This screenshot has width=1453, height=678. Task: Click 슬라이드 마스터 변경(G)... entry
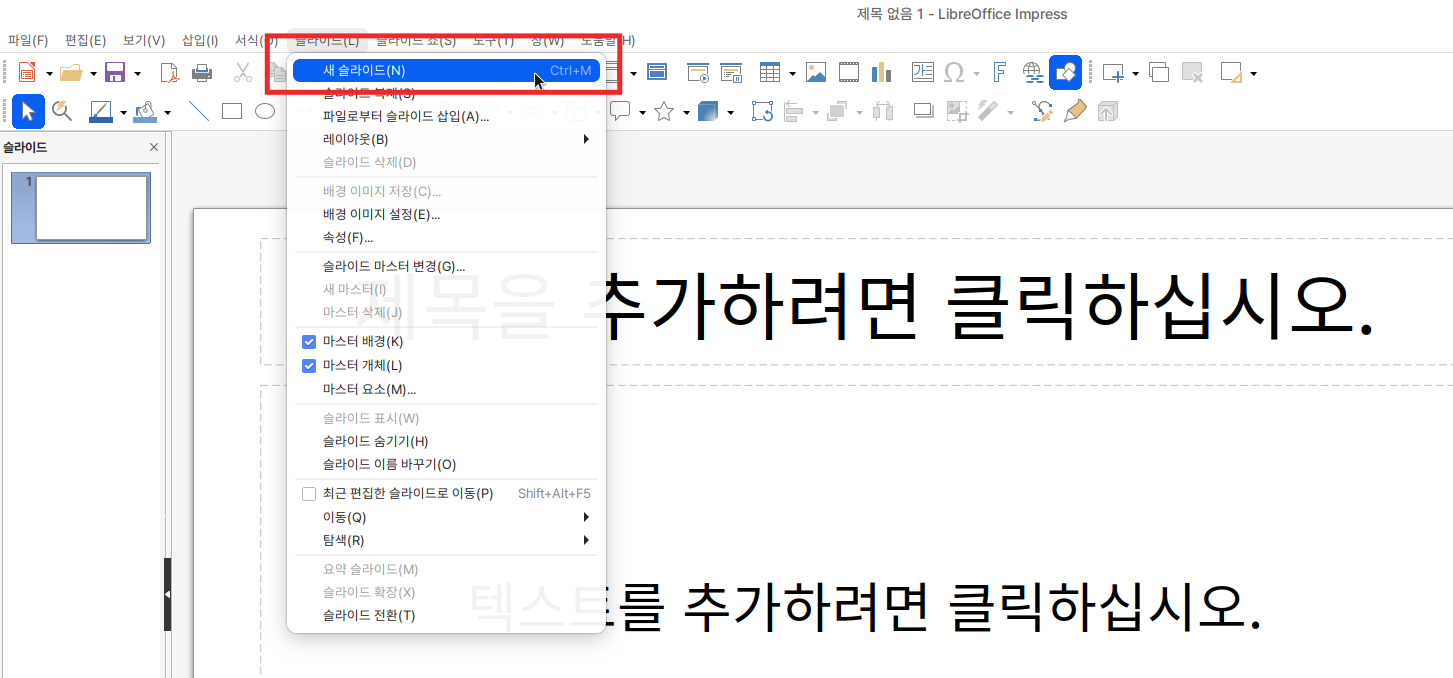click(x=394, y=267)
